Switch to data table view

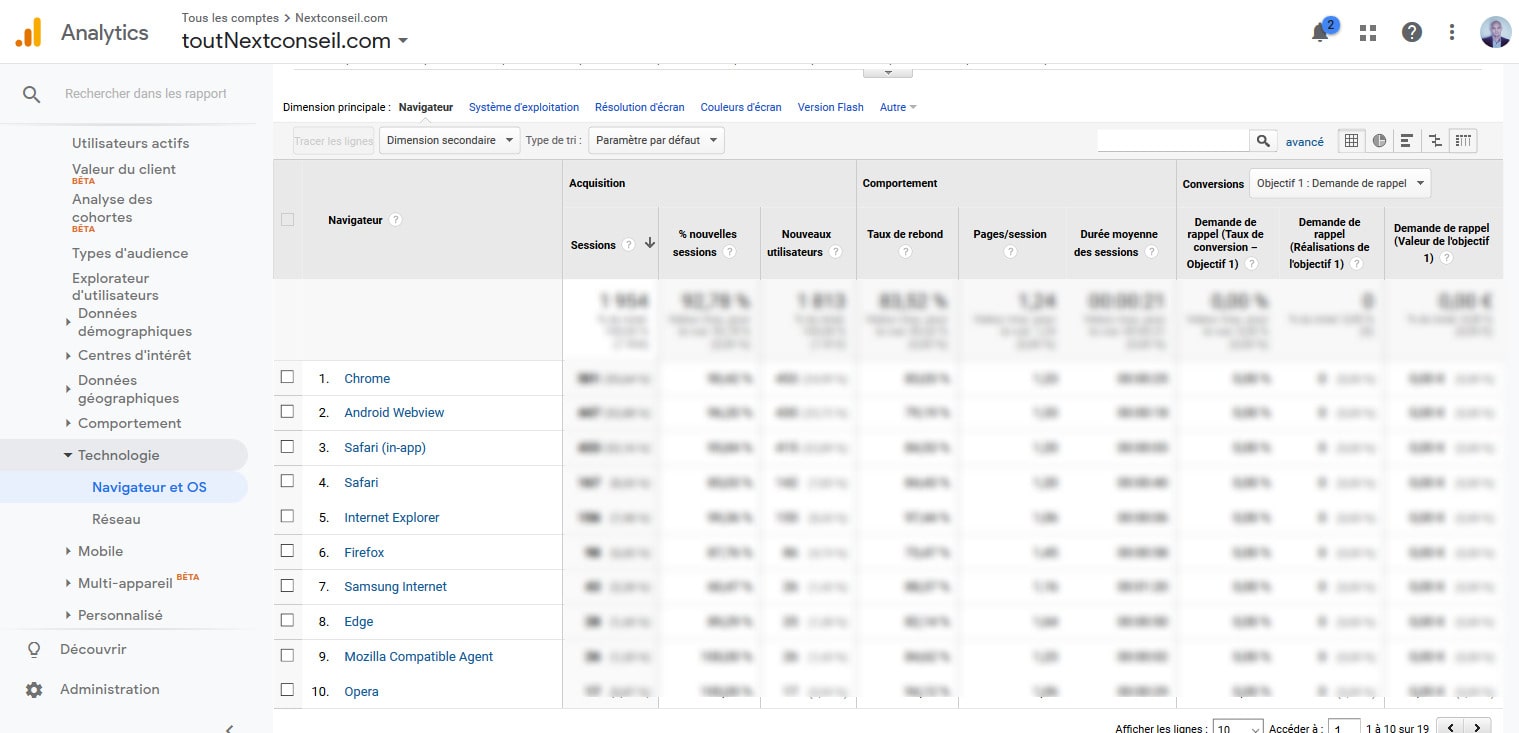click(x=1351, y=141)
